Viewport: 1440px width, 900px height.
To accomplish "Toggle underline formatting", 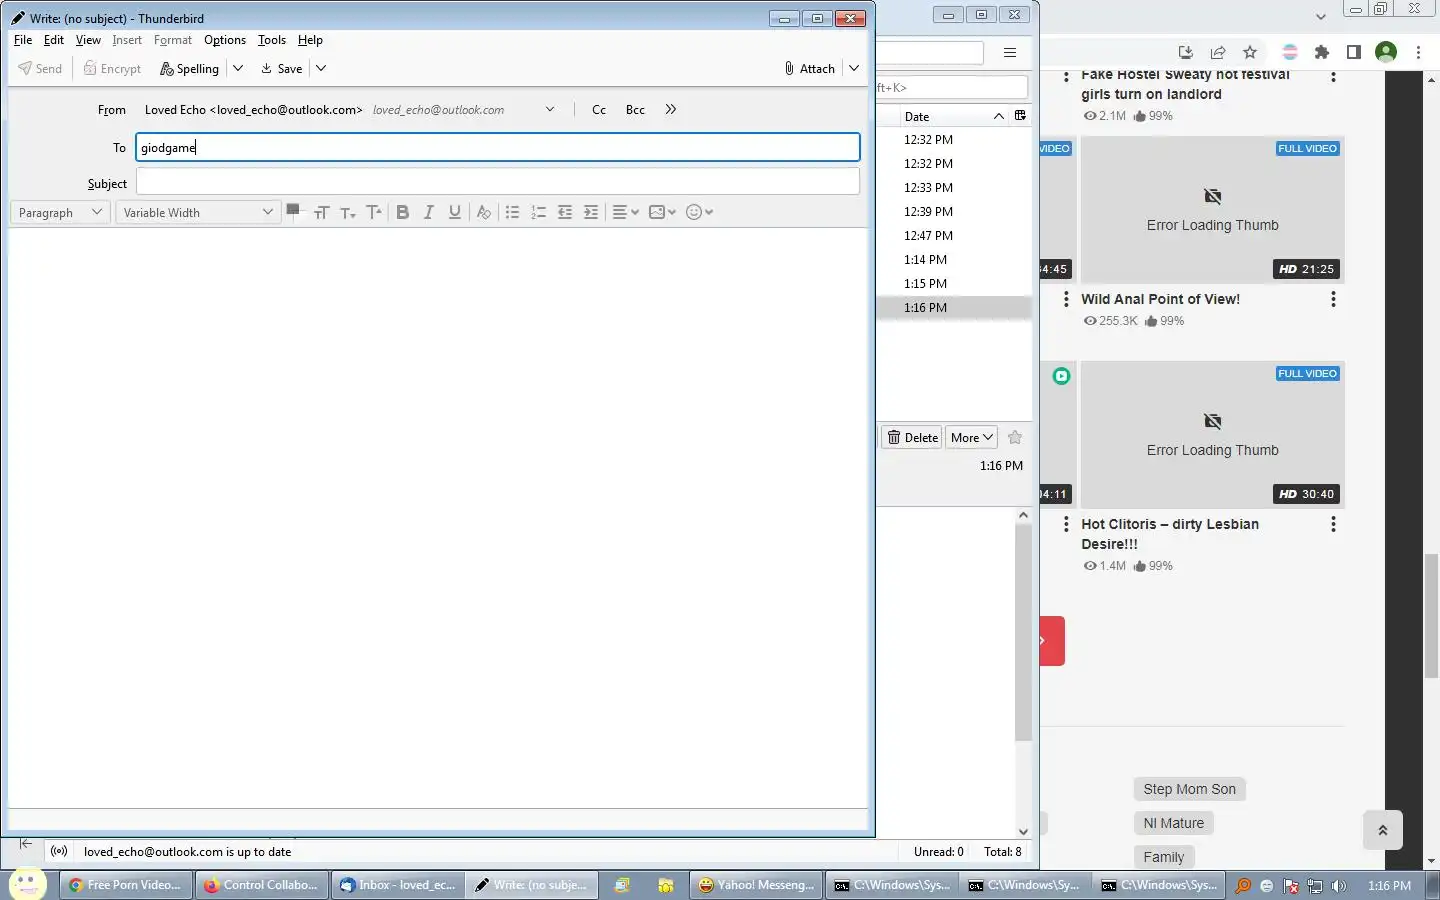I will (455, 212).
